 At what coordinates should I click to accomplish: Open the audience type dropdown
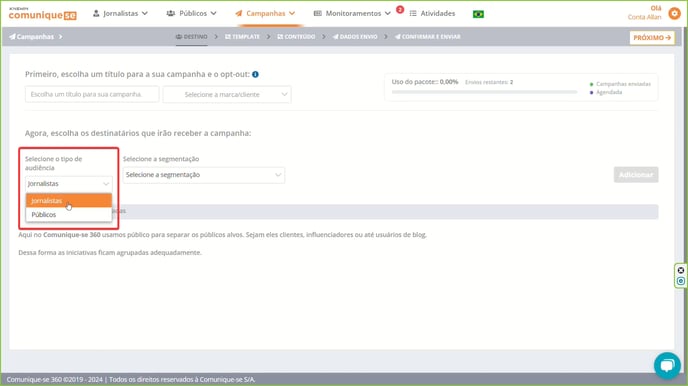point(68,184)
